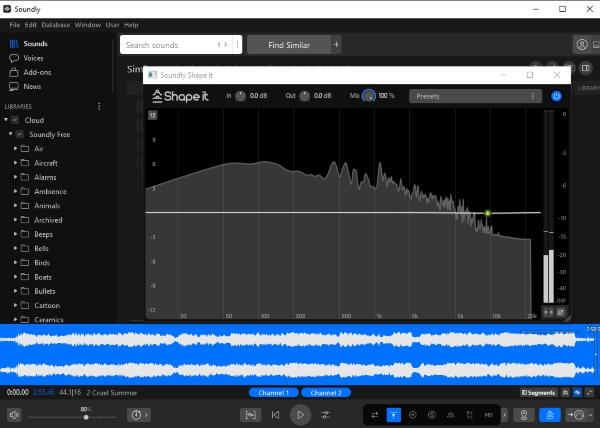Add a new search tab
This screenshot has width=600, height=428.
tap(336, 45)
